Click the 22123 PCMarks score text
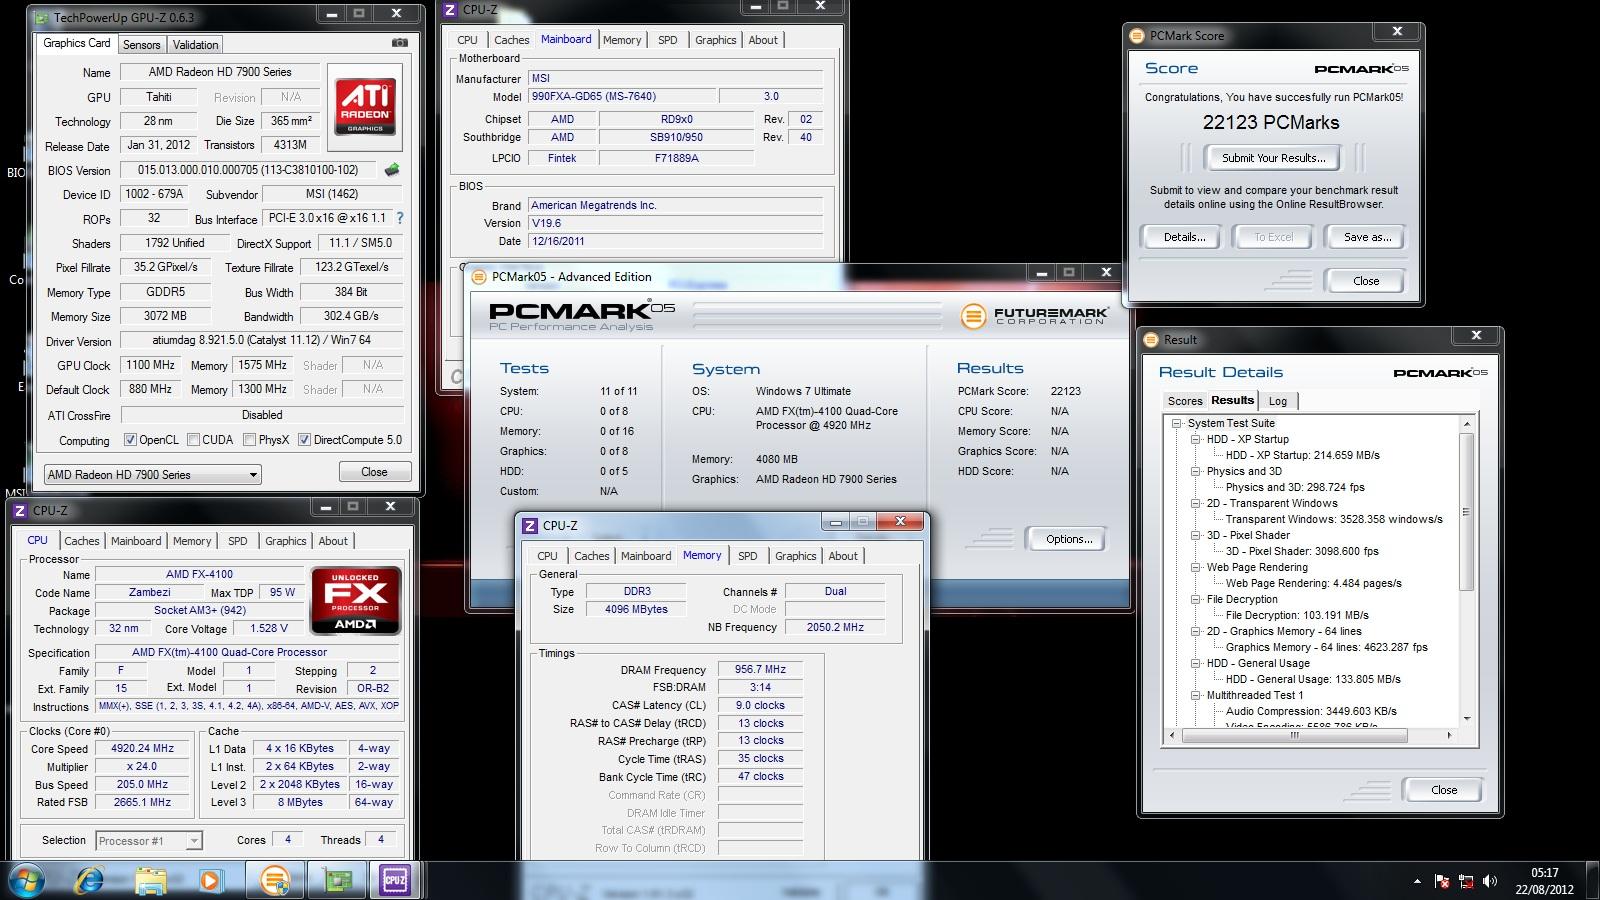The width and height of the screenshot is (1600, 900). [x=1271, y=122]
